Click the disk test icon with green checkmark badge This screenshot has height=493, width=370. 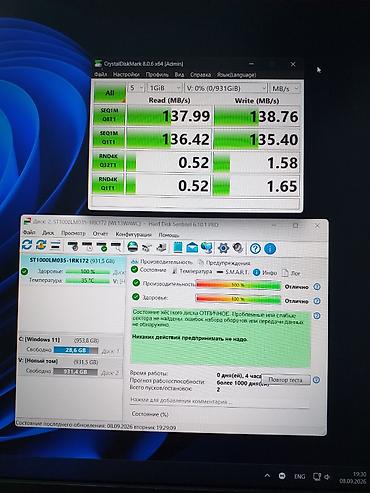(101, 247)
